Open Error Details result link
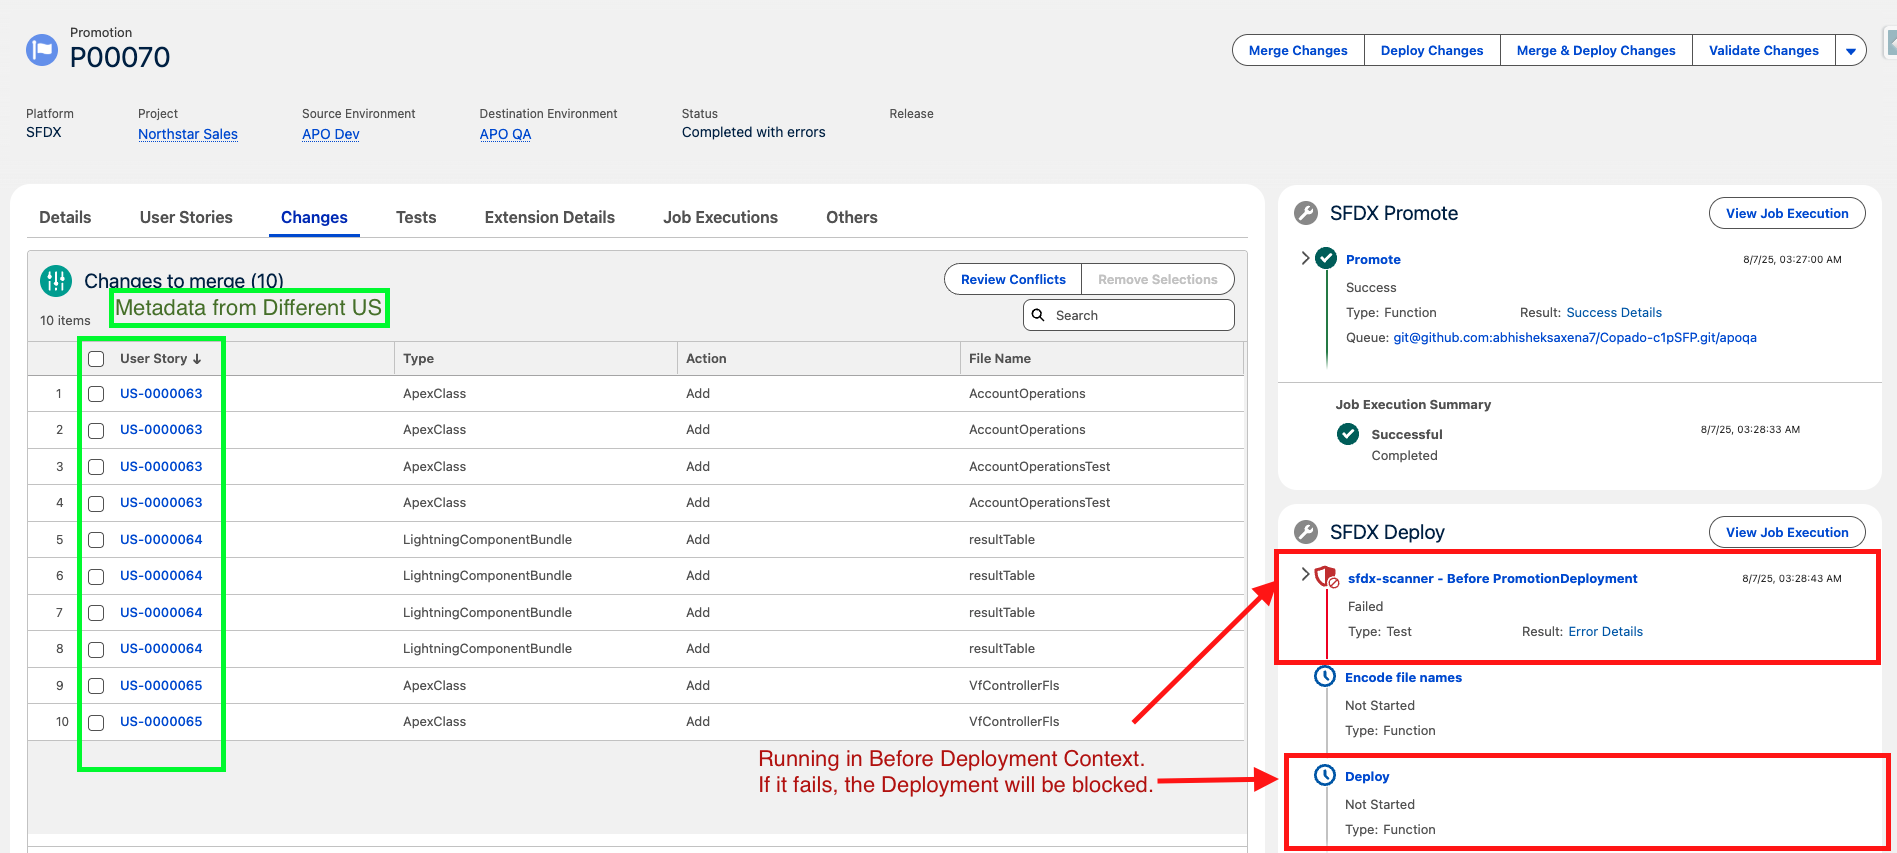1897x853 pixels. [1605, 632]
